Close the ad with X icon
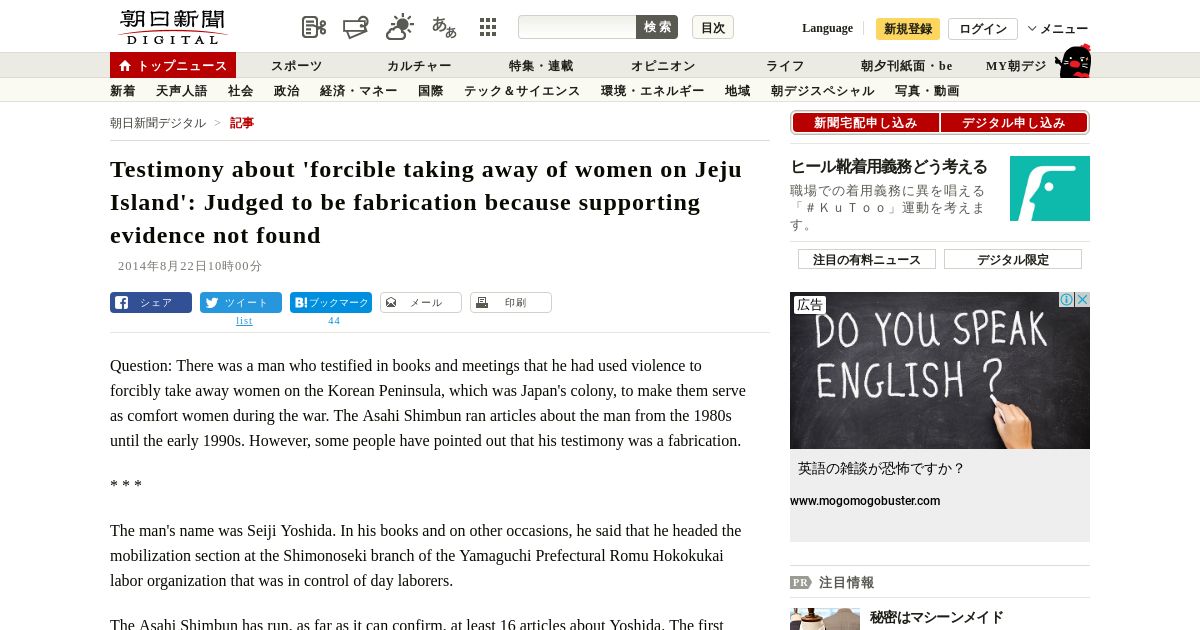 pyautogui.click(x=1082, y=300)
